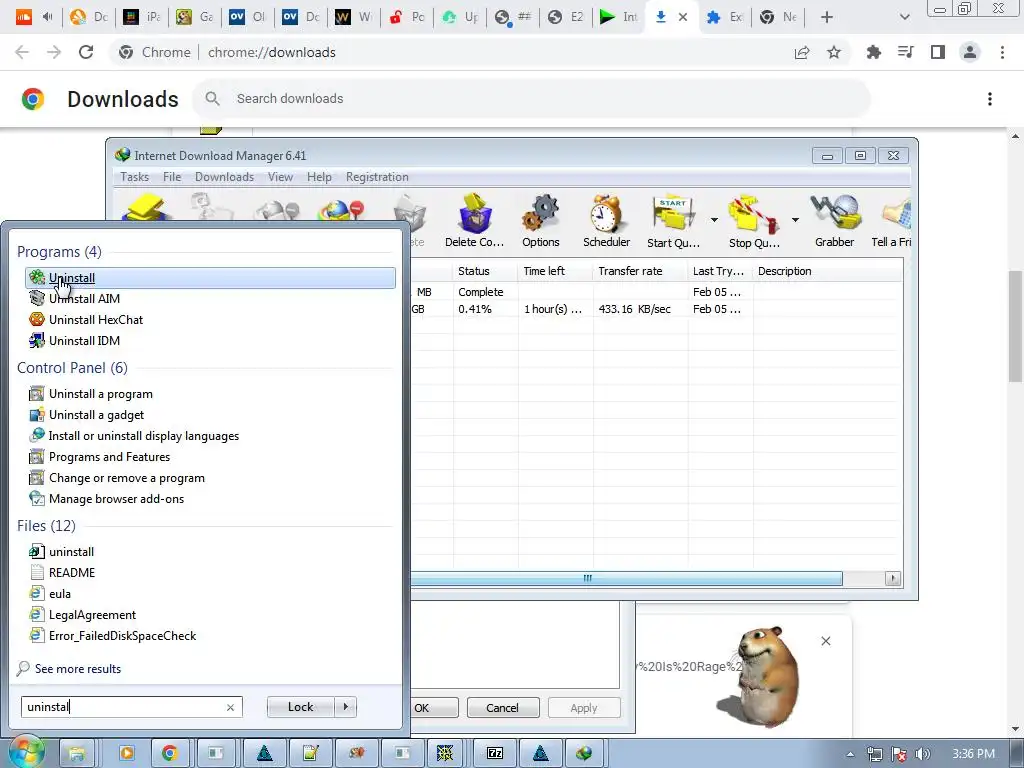The height and width of the screenshot is (768, 1024).
Task: Expand Start Queue dropdown arrow
Action: [x=714, y=220]
